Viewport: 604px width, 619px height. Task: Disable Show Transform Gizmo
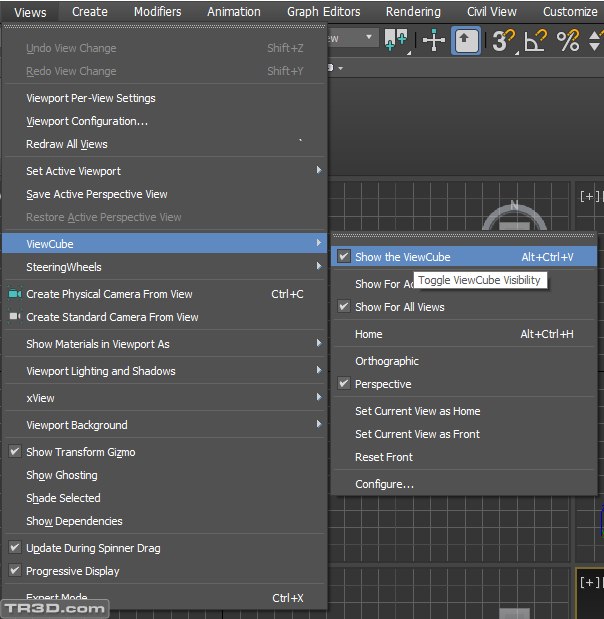pyautogui.click(x=80, y=452)
